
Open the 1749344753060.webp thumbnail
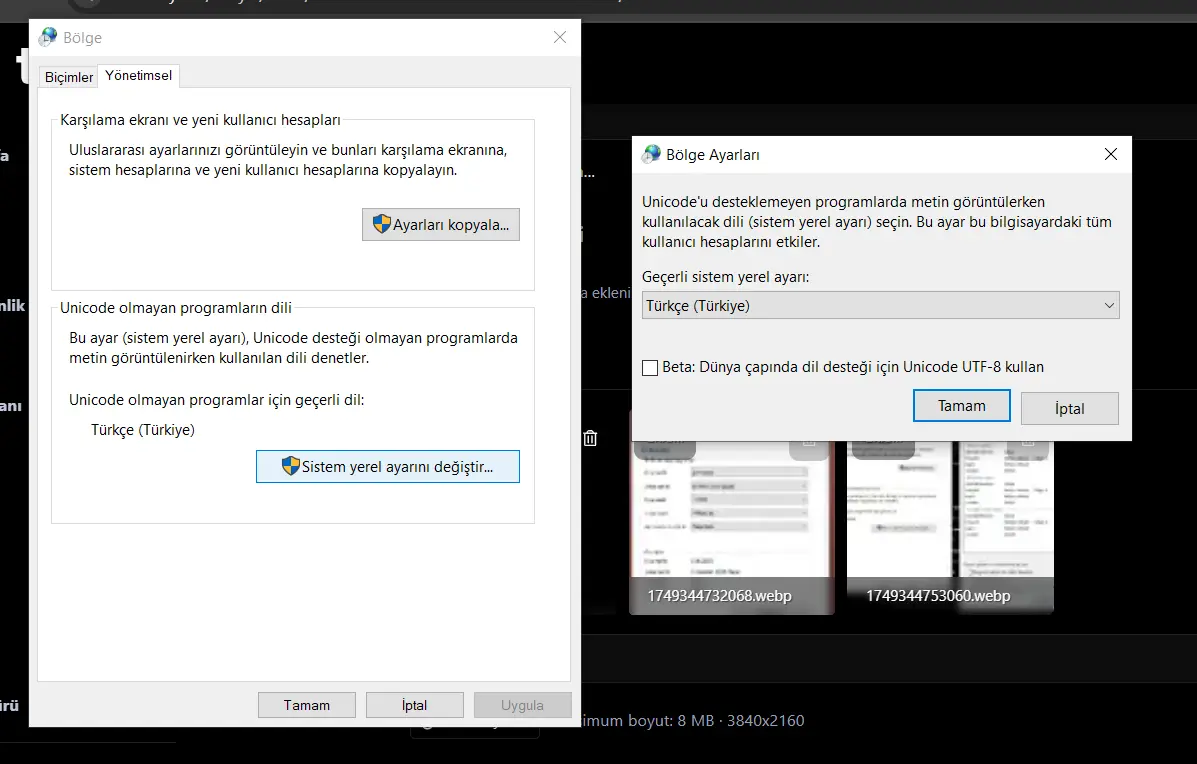point(950,527)
